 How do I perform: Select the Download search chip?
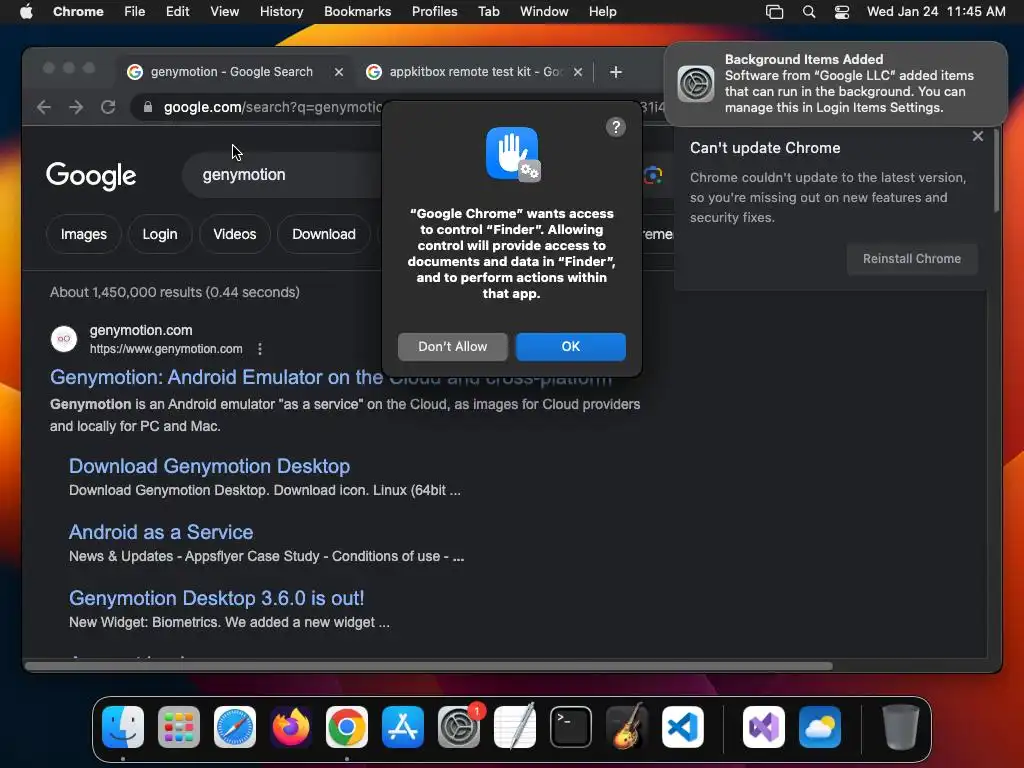click(x=324, y=234)
